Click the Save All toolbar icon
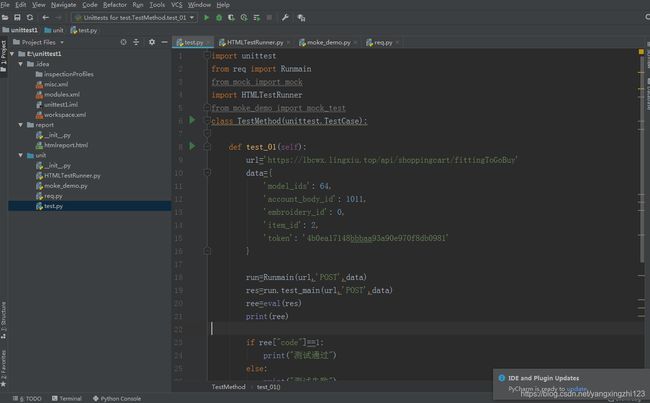 pyautogui.click(x=17, y=17)
